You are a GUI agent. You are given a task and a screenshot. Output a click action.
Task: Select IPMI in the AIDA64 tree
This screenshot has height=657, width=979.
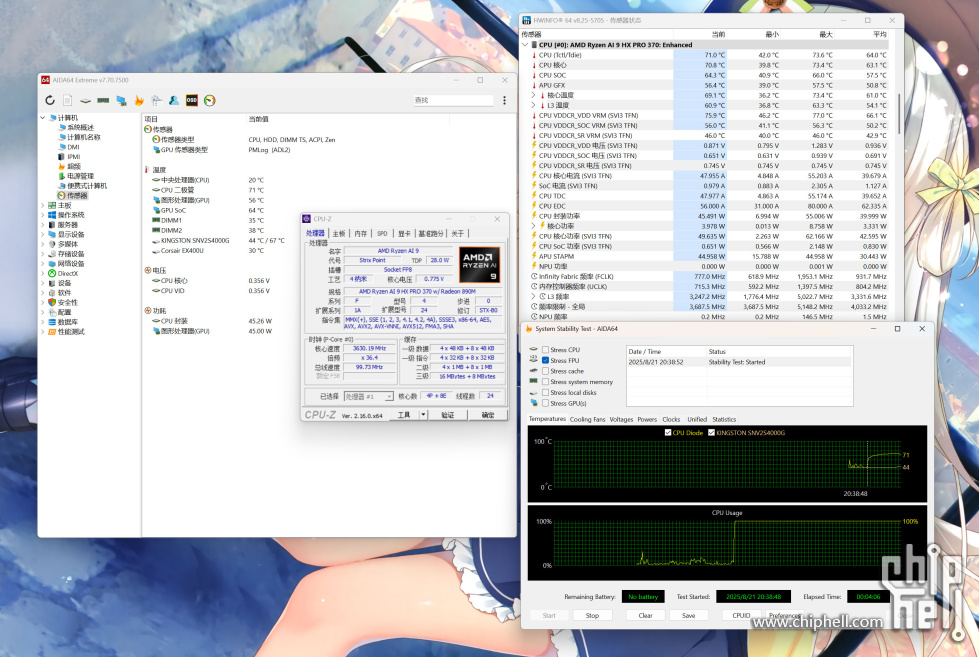pyautogui.click(x=69, y=157)
